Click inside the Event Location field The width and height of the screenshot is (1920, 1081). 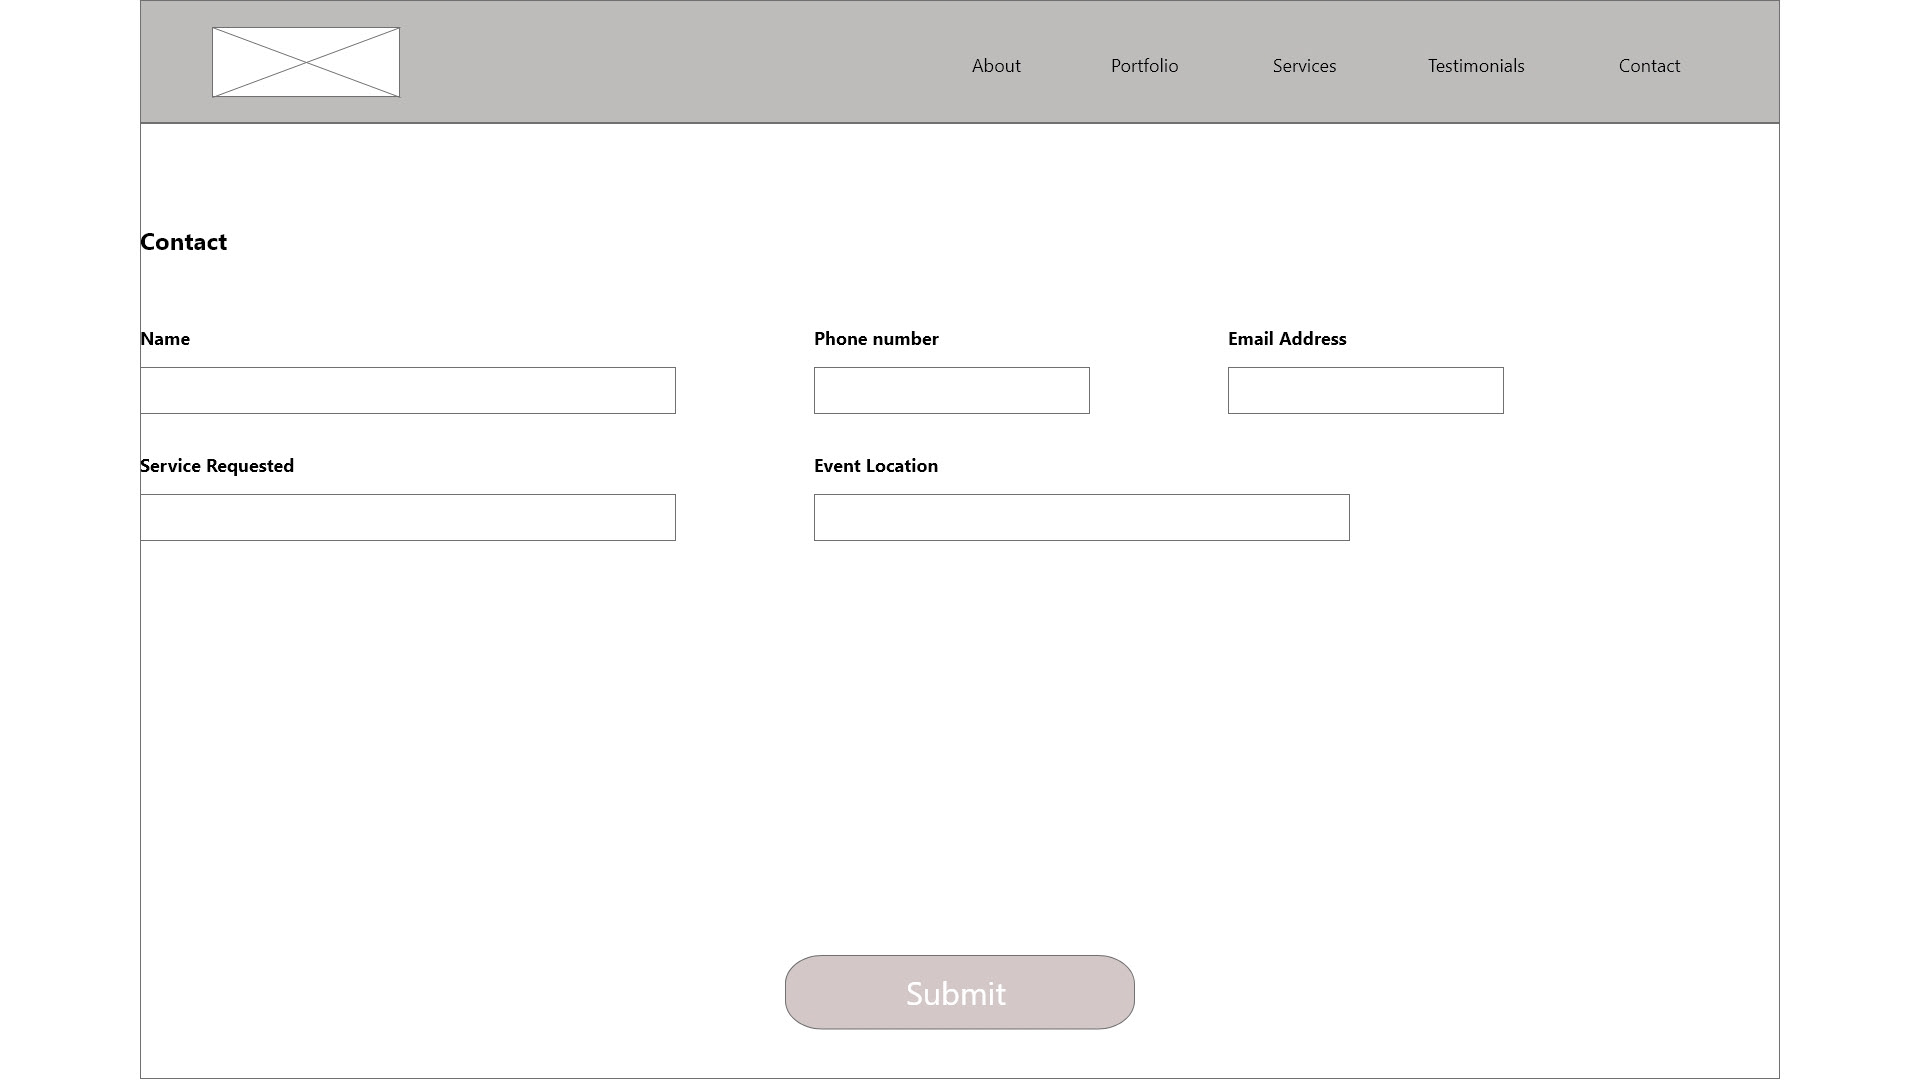(x=1082, y=517)
